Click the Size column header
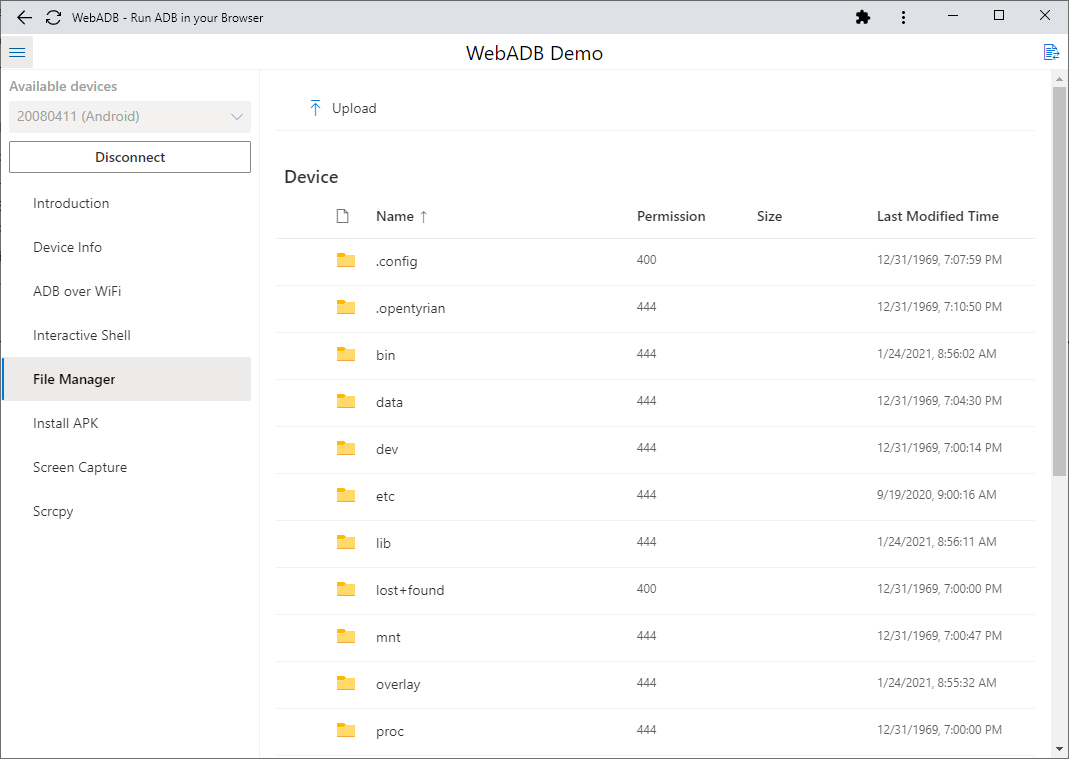This screenshot has width=1069, height=759. click(769, 216)
